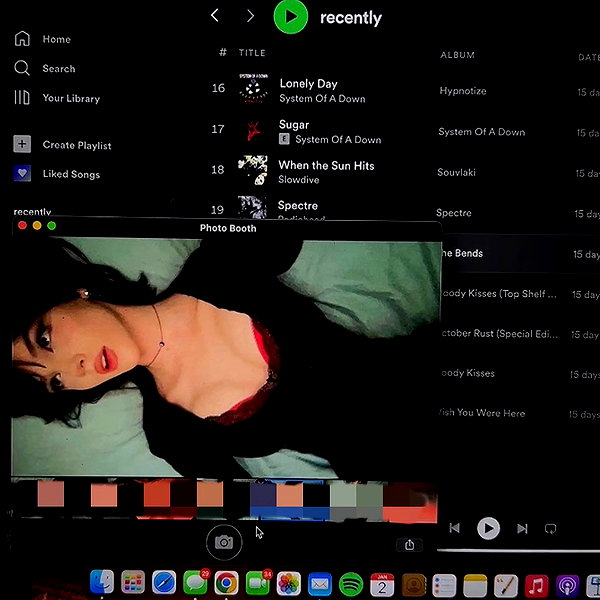Open System Of A Down album link
This screenshot has width=600, height=600.
coord(482,132)
